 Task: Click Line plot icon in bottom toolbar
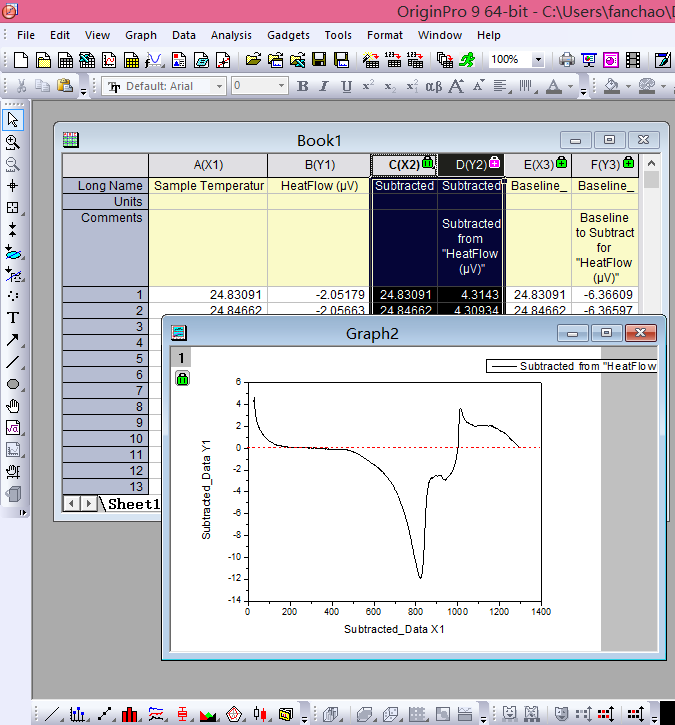(52, 714)
